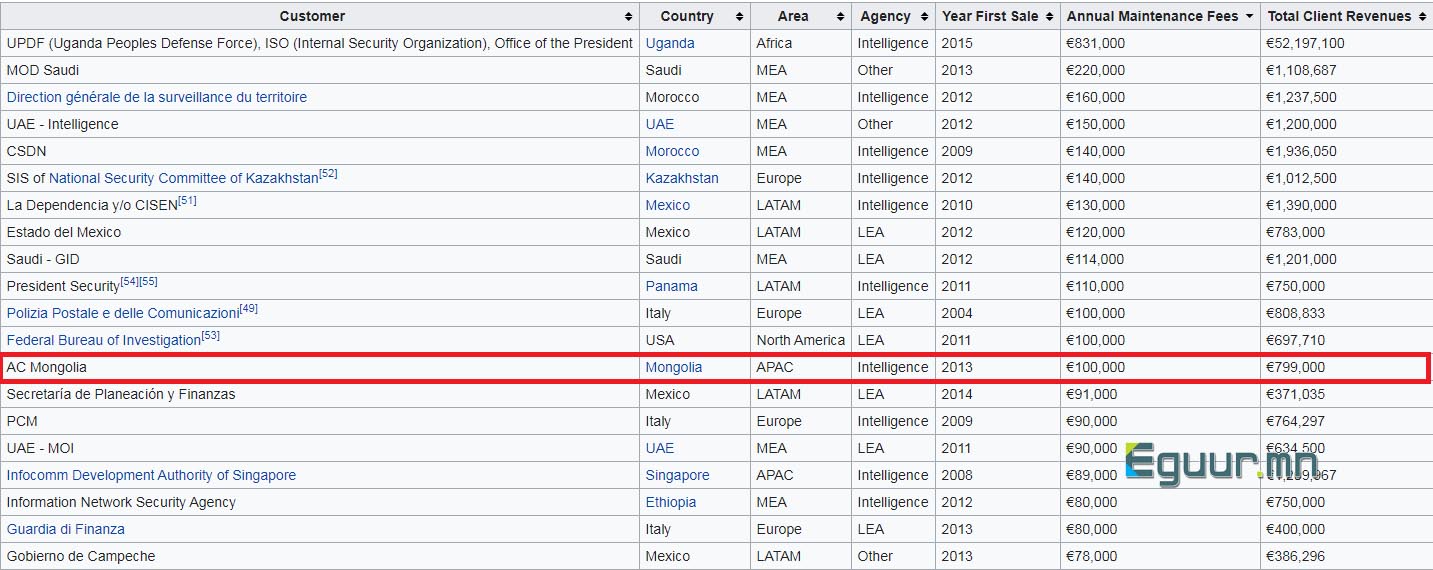
Task: Open Infocomm Development Authority of Singapore link
Action: (151, 475)
